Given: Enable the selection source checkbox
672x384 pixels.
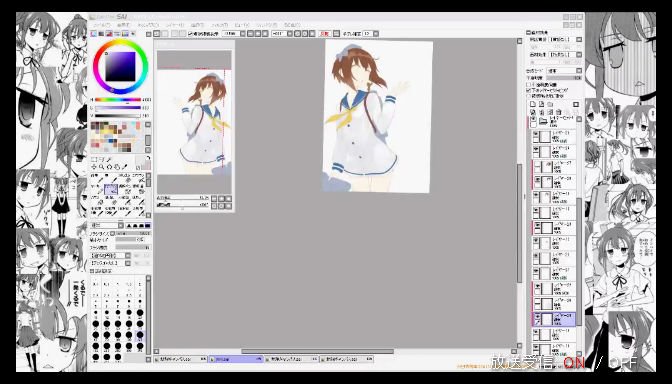Looking at the screenshot, I should (x=528, y=96).
